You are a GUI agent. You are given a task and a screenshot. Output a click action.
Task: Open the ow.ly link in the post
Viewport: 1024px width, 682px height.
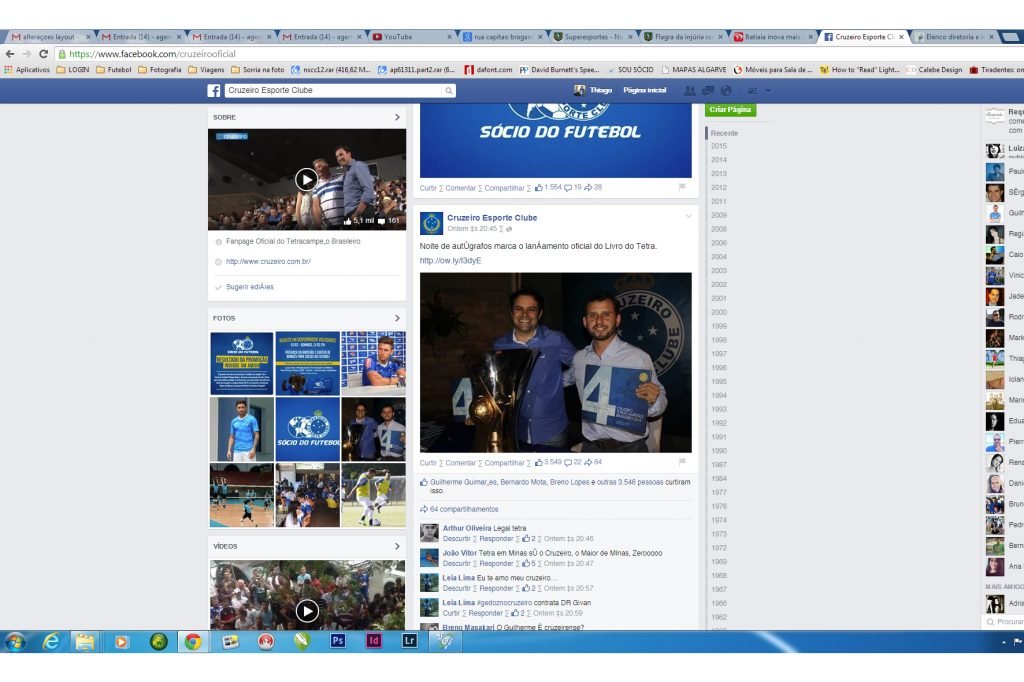coord(450,260)
